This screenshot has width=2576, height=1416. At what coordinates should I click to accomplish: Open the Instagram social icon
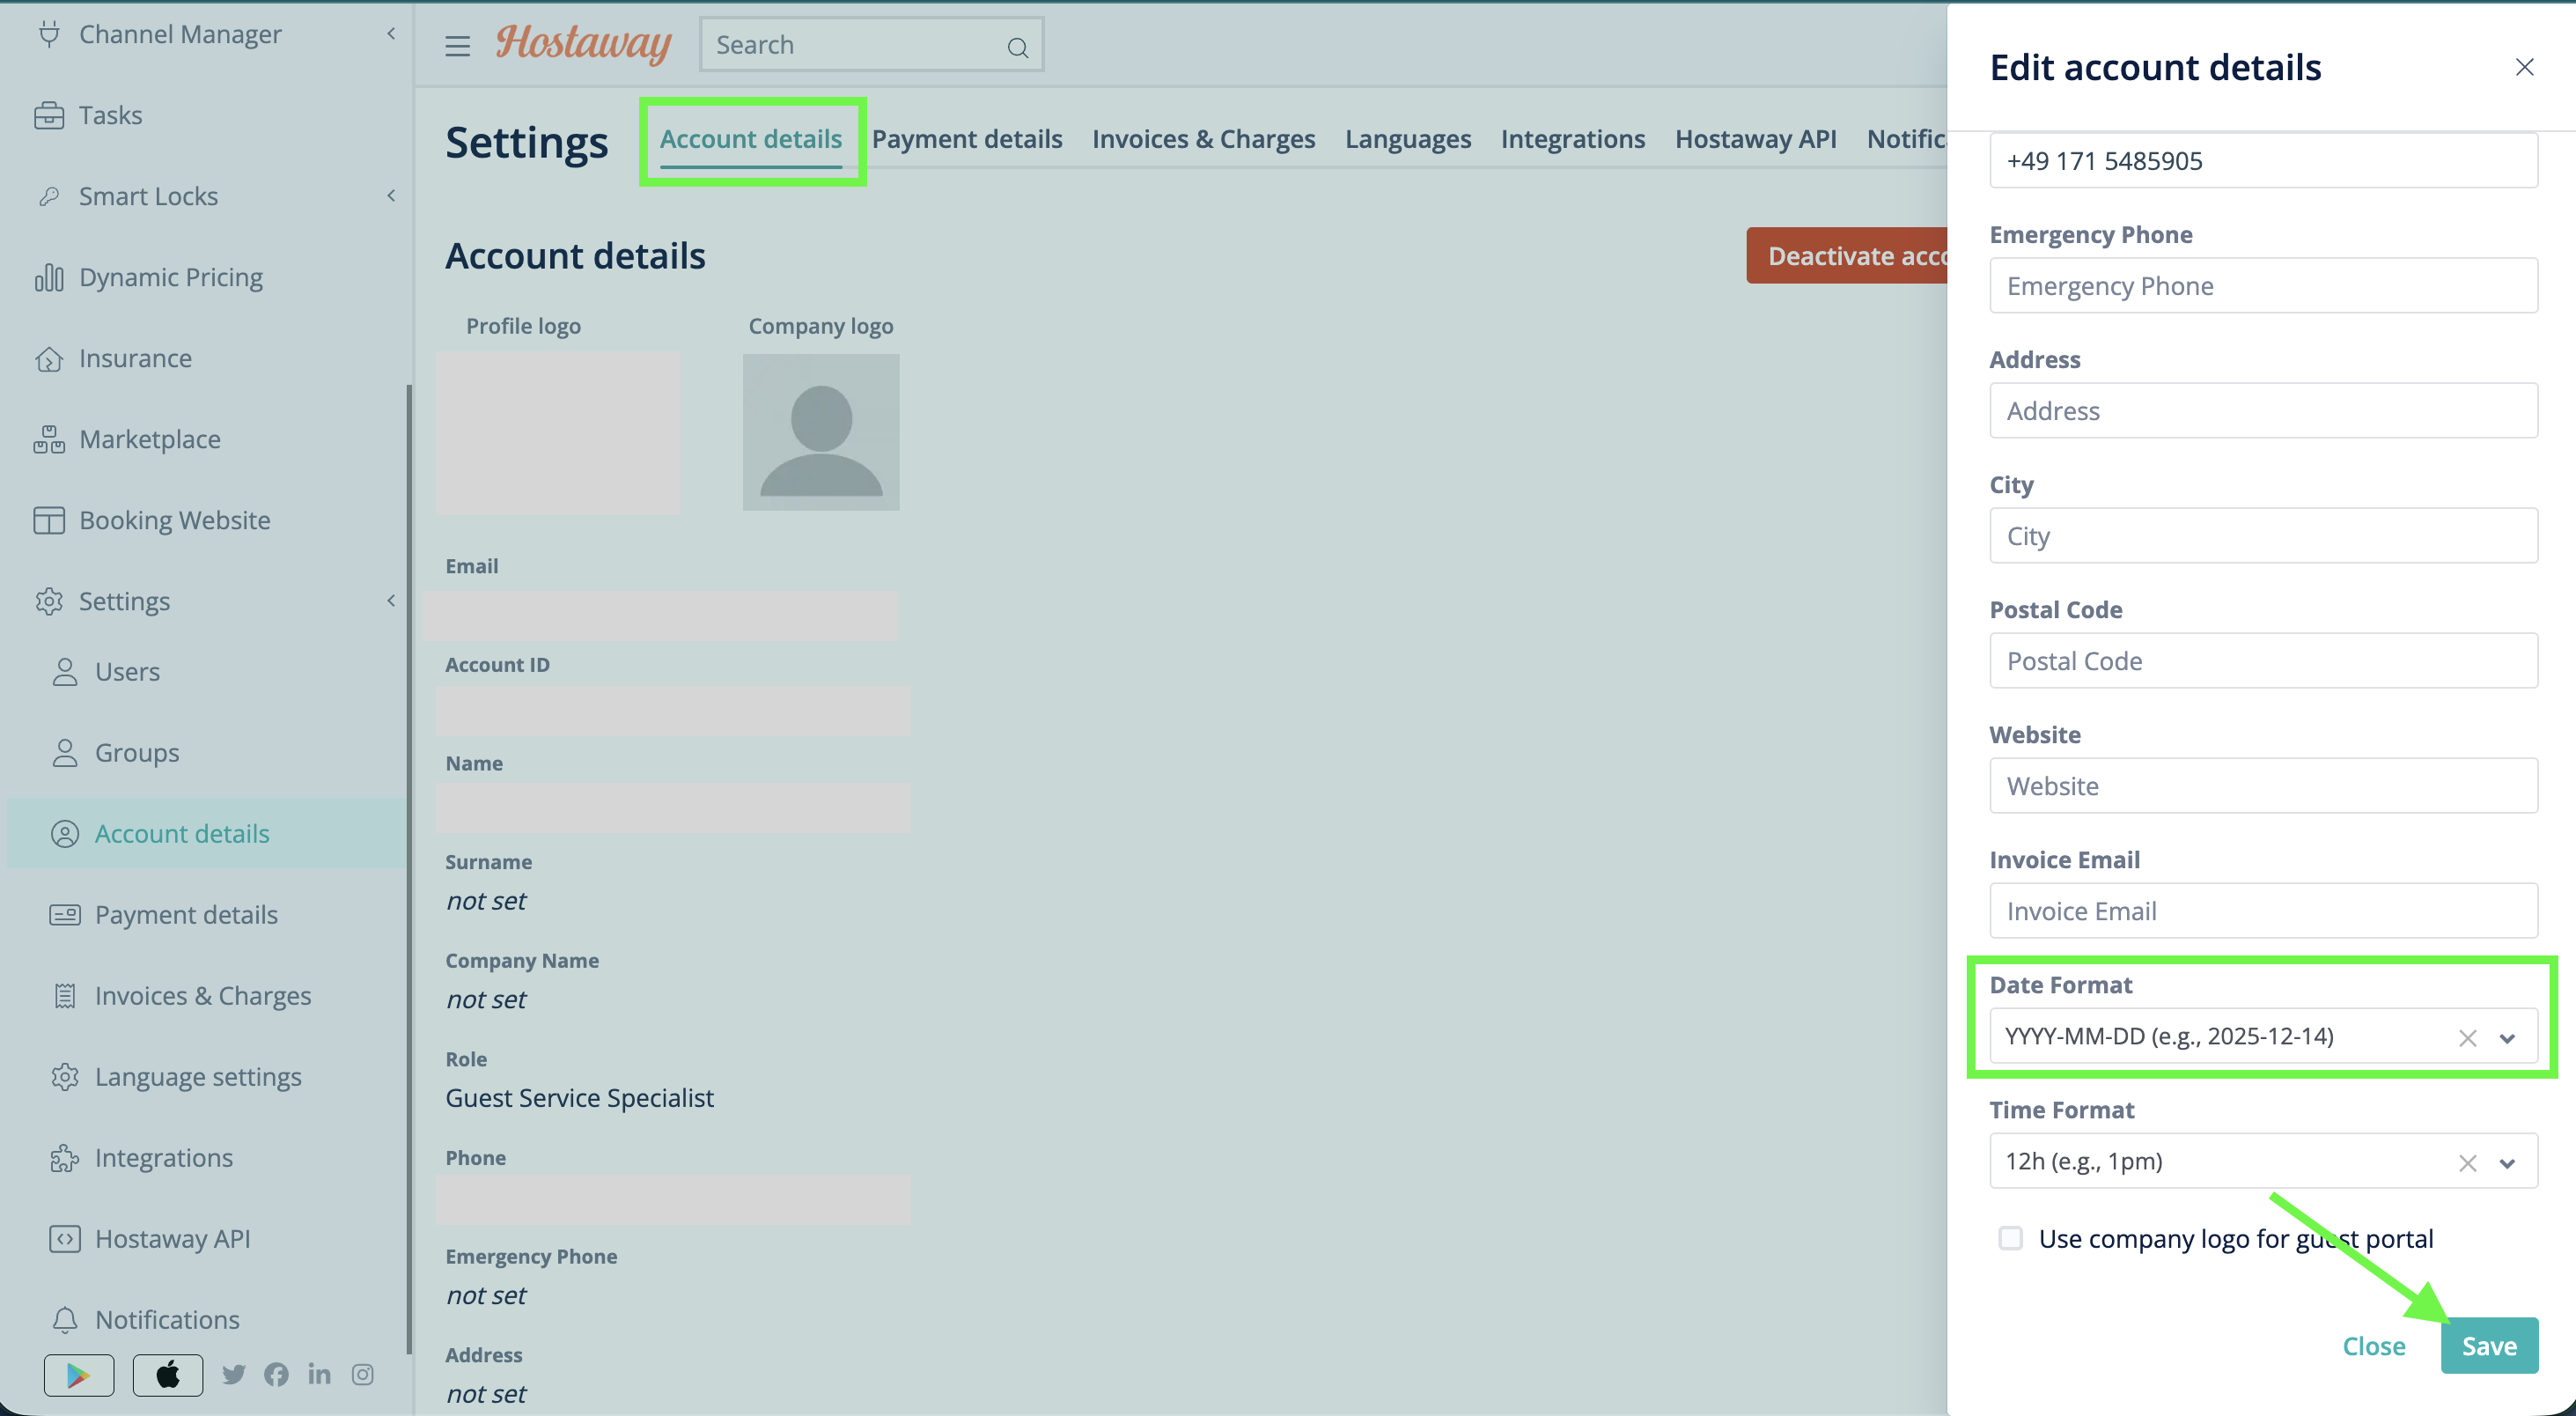(363, 1374)
